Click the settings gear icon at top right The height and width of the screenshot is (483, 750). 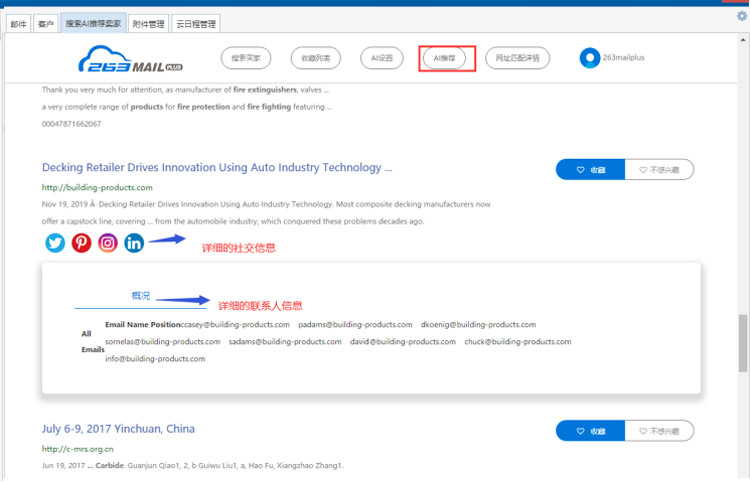(x=742, y=16)
